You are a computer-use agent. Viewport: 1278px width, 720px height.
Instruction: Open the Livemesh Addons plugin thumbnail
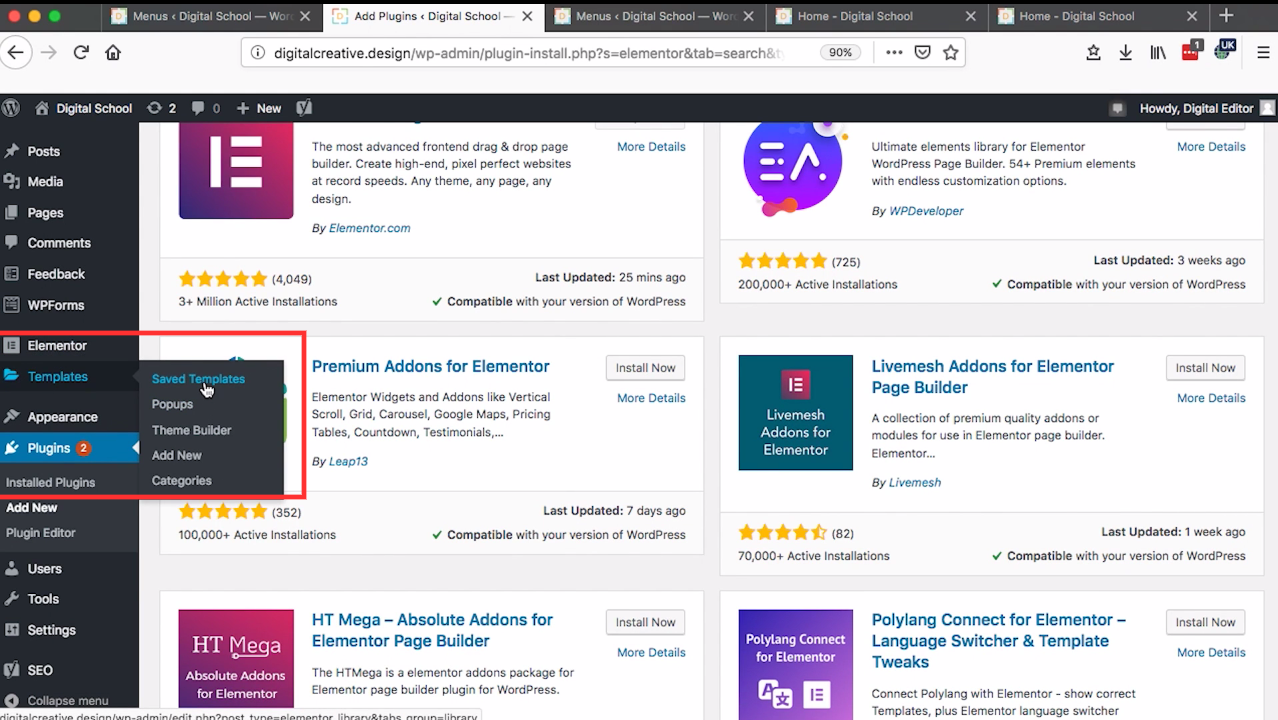pyautogui.click(x=796, y=412)
